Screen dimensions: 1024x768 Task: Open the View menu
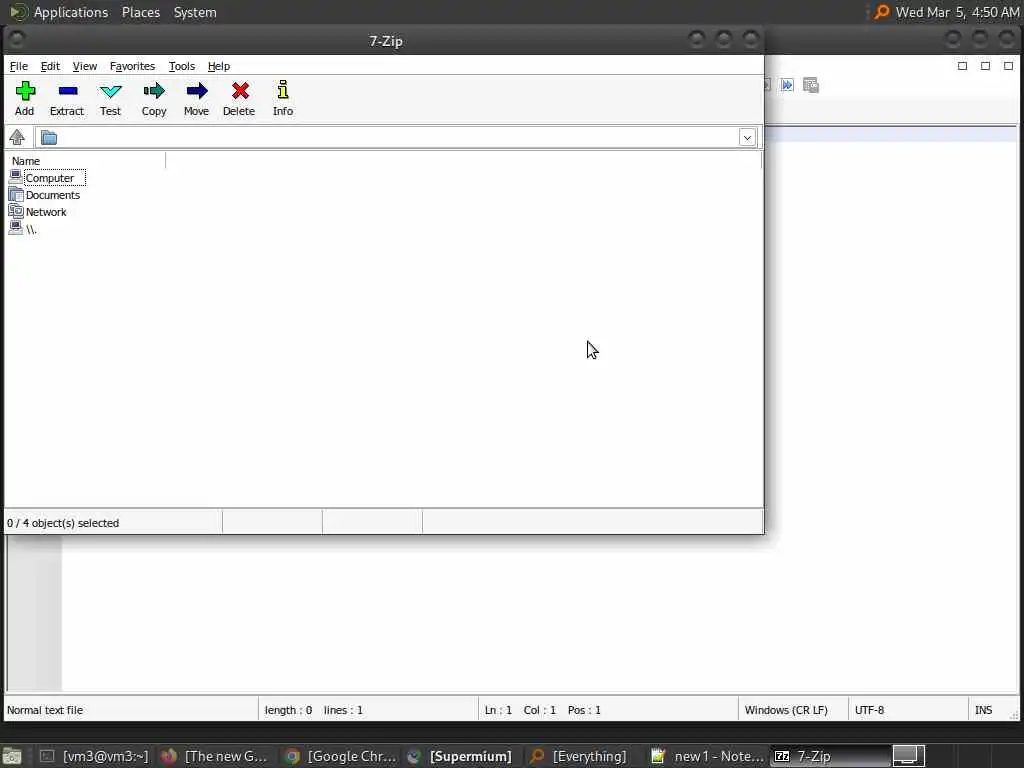click(x=85, y=66)
